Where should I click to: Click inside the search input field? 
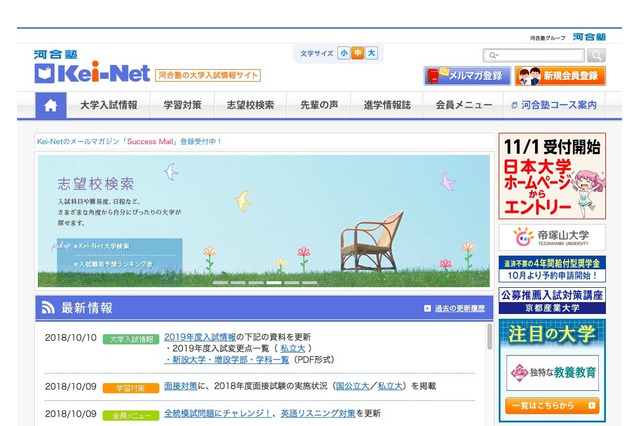(534, 55)
